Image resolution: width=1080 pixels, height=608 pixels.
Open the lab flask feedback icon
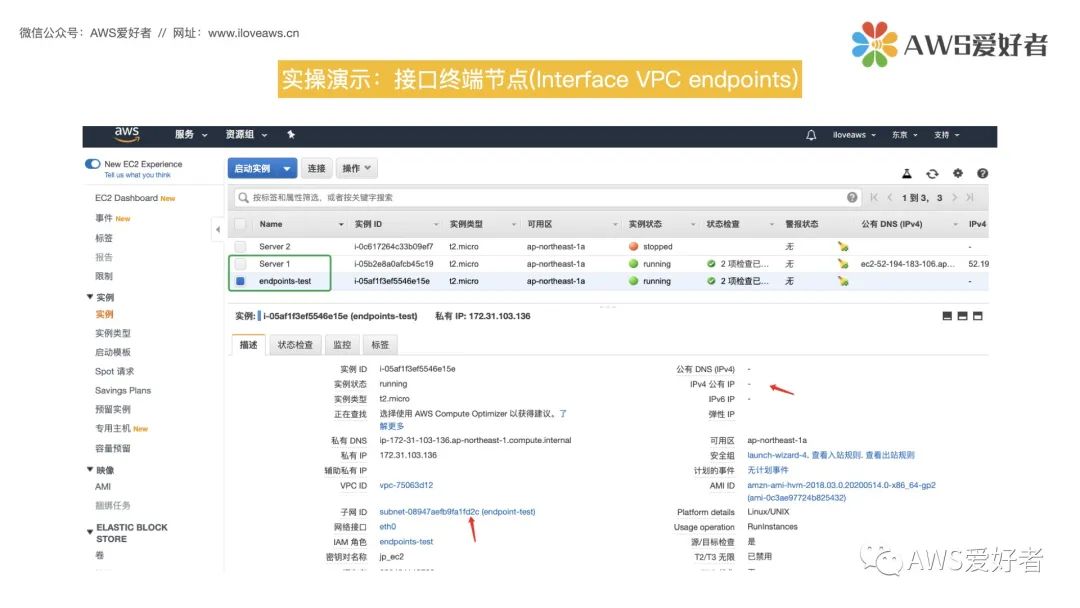(x=907, y=174)
